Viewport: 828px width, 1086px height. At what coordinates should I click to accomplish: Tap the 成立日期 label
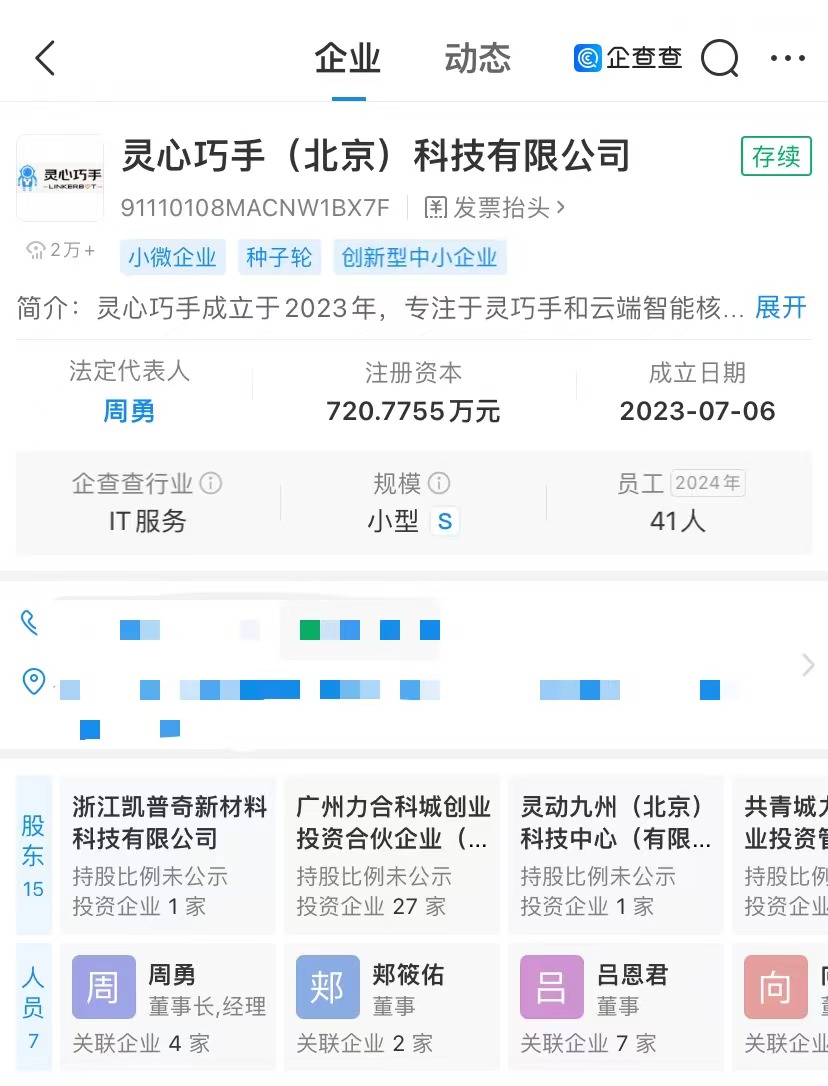pos(697,373)
